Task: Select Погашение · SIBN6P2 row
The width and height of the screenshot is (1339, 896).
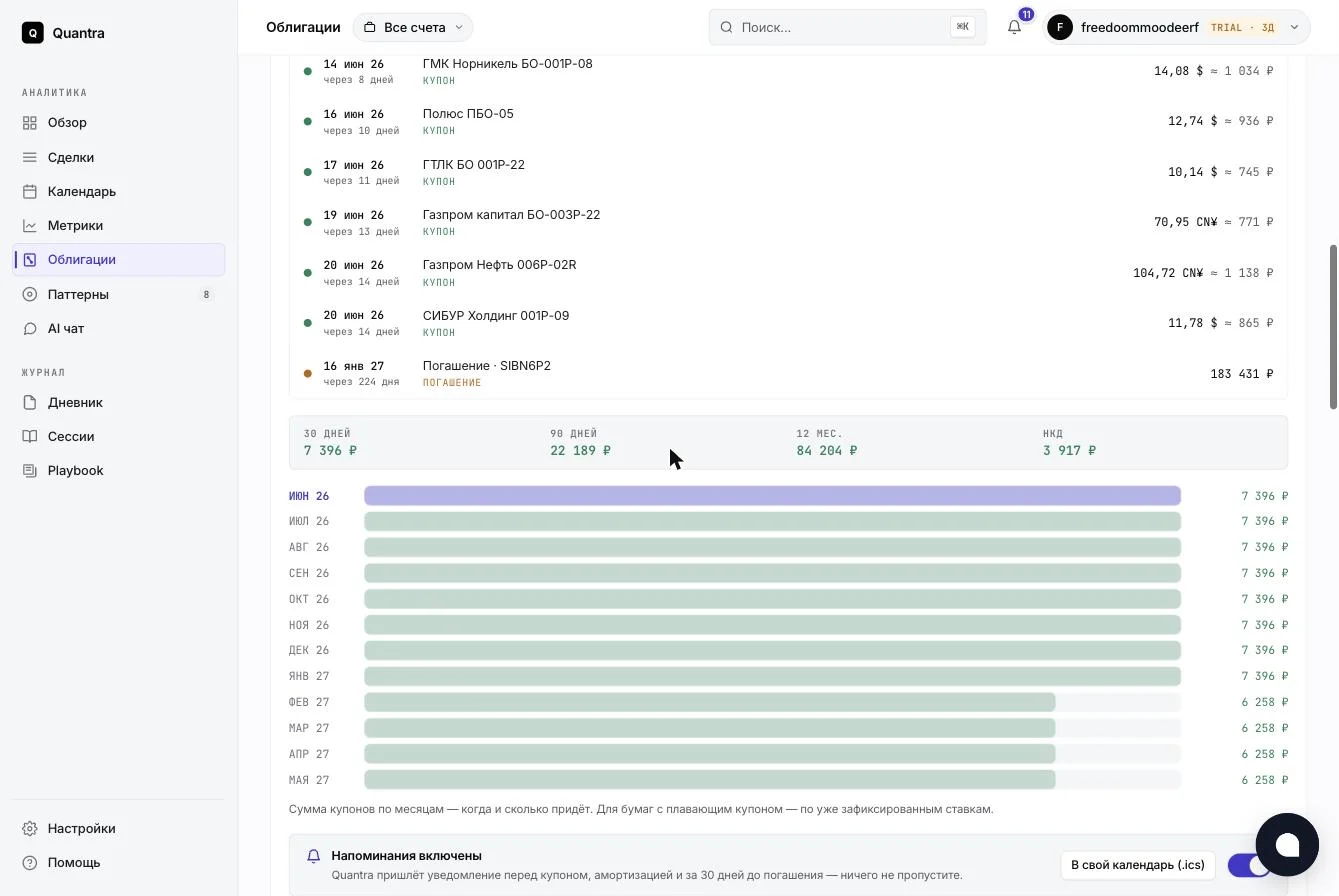Action: pyautogui.click(x=788, y=373)
